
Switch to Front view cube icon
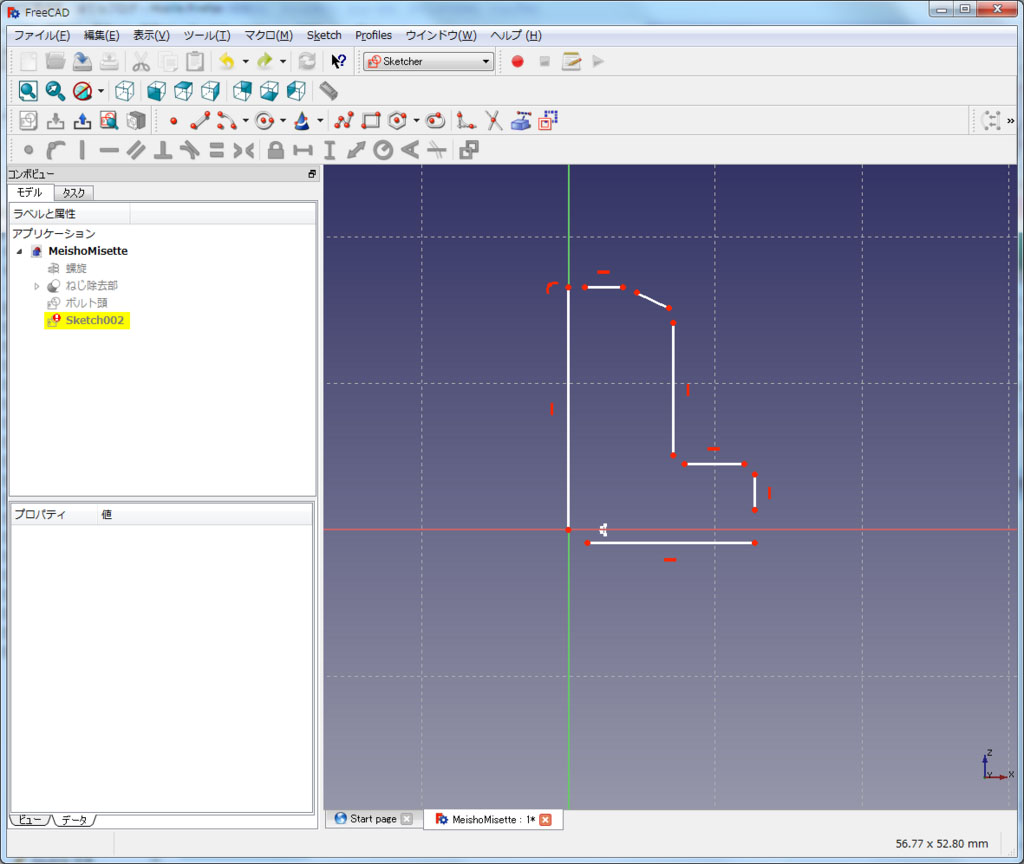tap(156, 91)
